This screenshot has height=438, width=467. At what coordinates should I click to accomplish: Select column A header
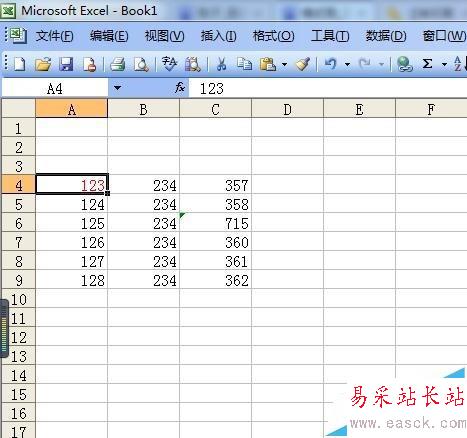[x=72, y=109]
